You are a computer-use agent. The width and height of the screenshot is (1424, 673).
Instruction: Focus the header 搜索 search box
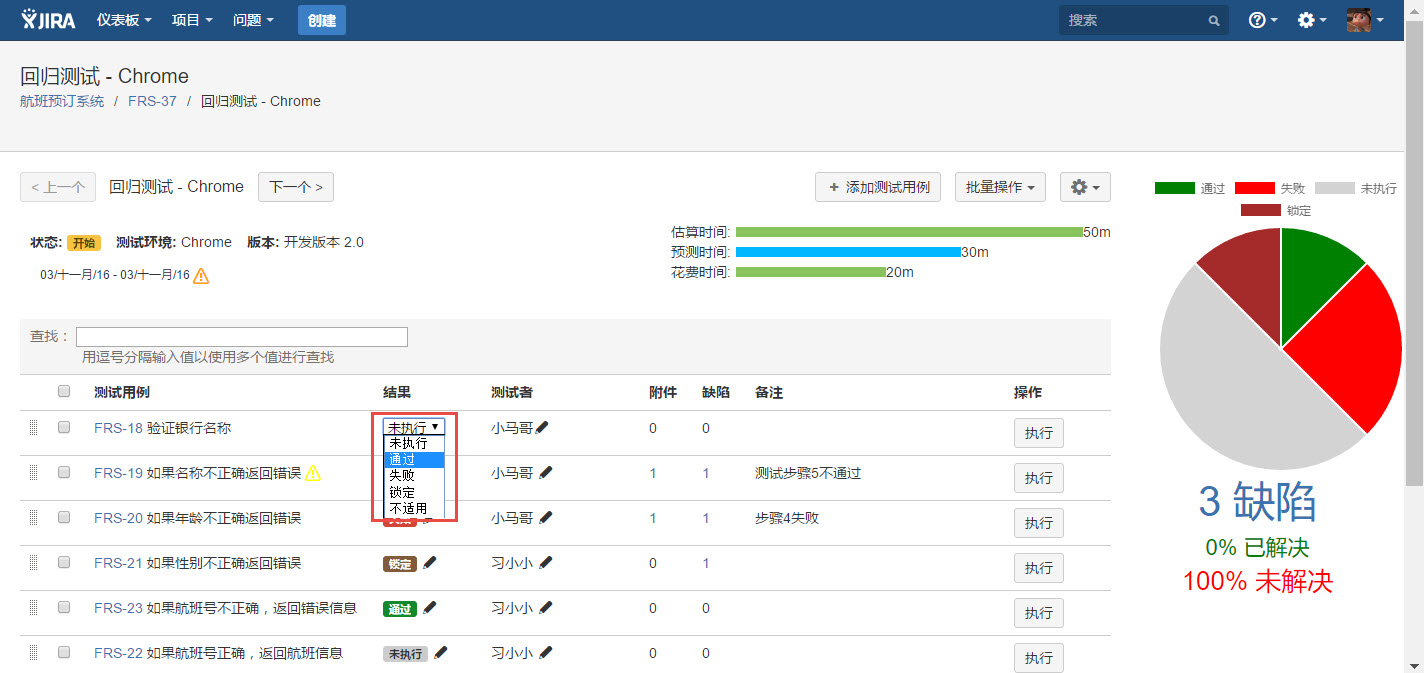(1143, 20)
